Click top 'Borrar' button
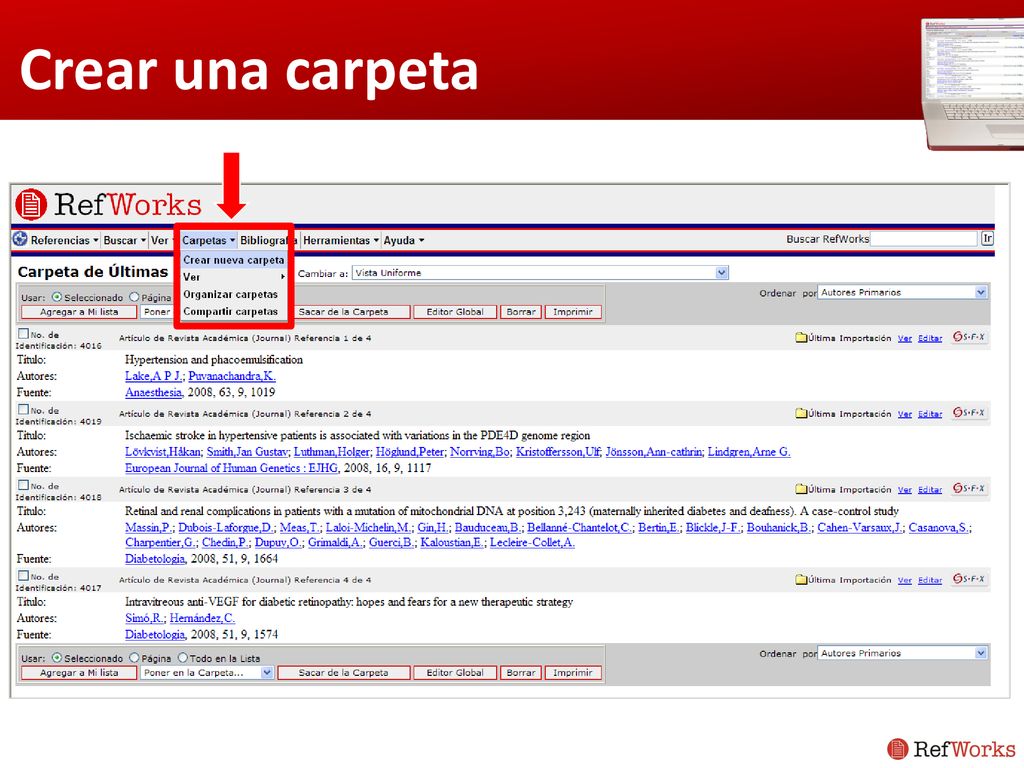Viewport: 1024px width, 768px height. 521,312
